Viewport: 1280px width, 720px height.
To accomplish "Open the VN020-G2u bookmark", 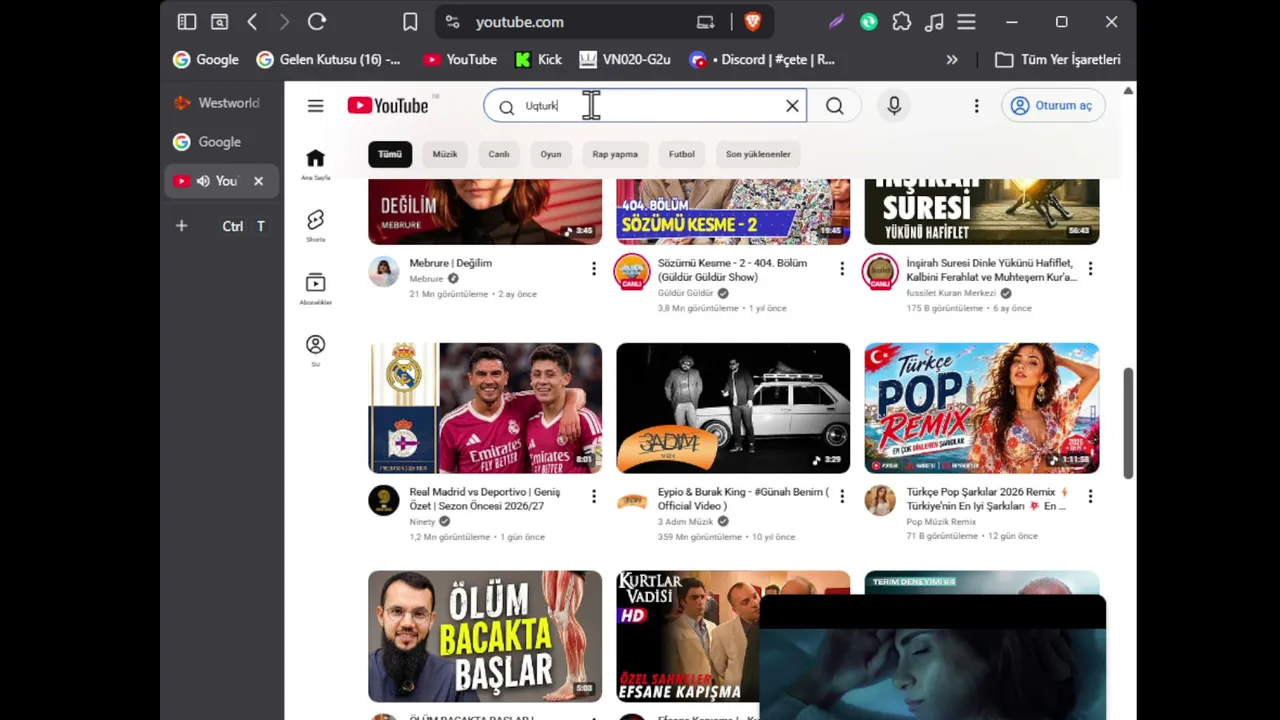I will [x=625, y=60].
